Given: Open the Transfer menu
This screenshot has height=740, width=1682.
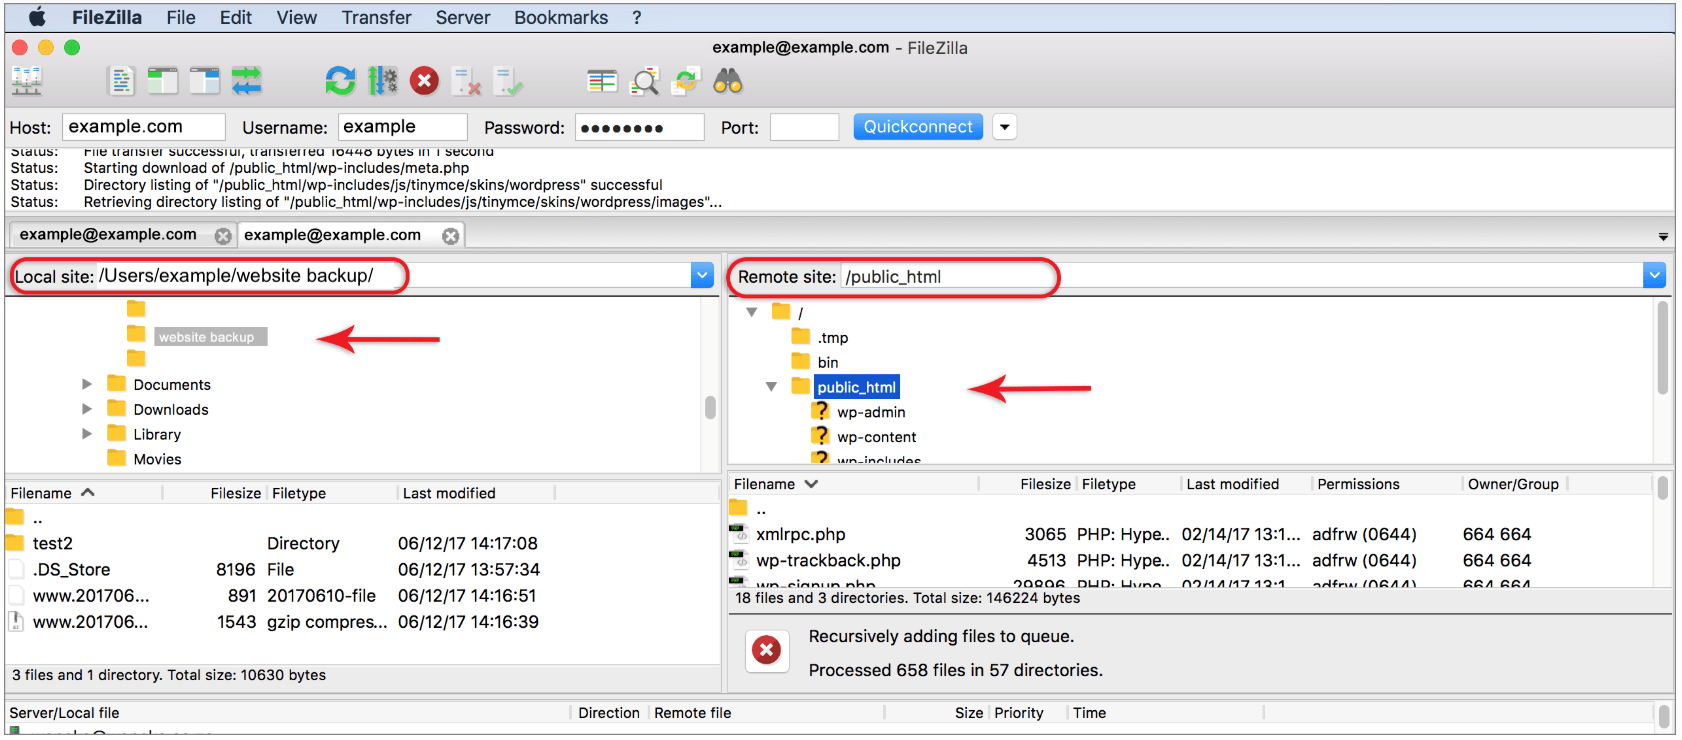Looking at the screenshot, I should pyautogui.click(x=376, y=17).
